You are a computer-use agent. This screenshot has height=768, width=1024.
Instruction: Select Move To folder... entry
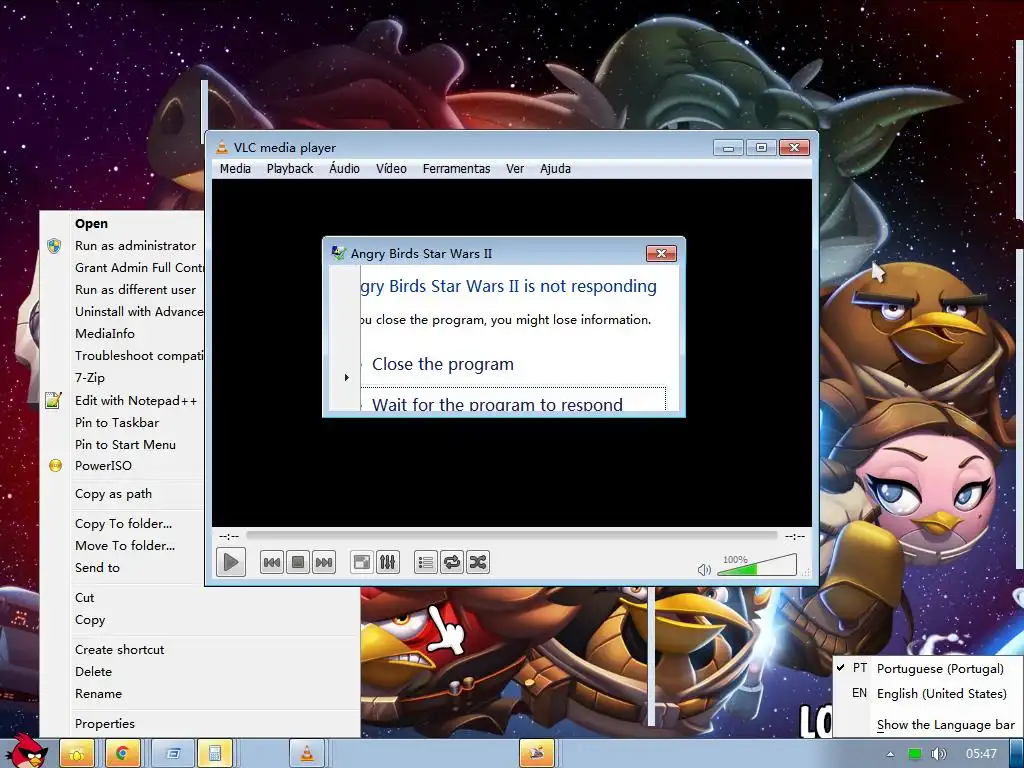(x=125, y=546)
